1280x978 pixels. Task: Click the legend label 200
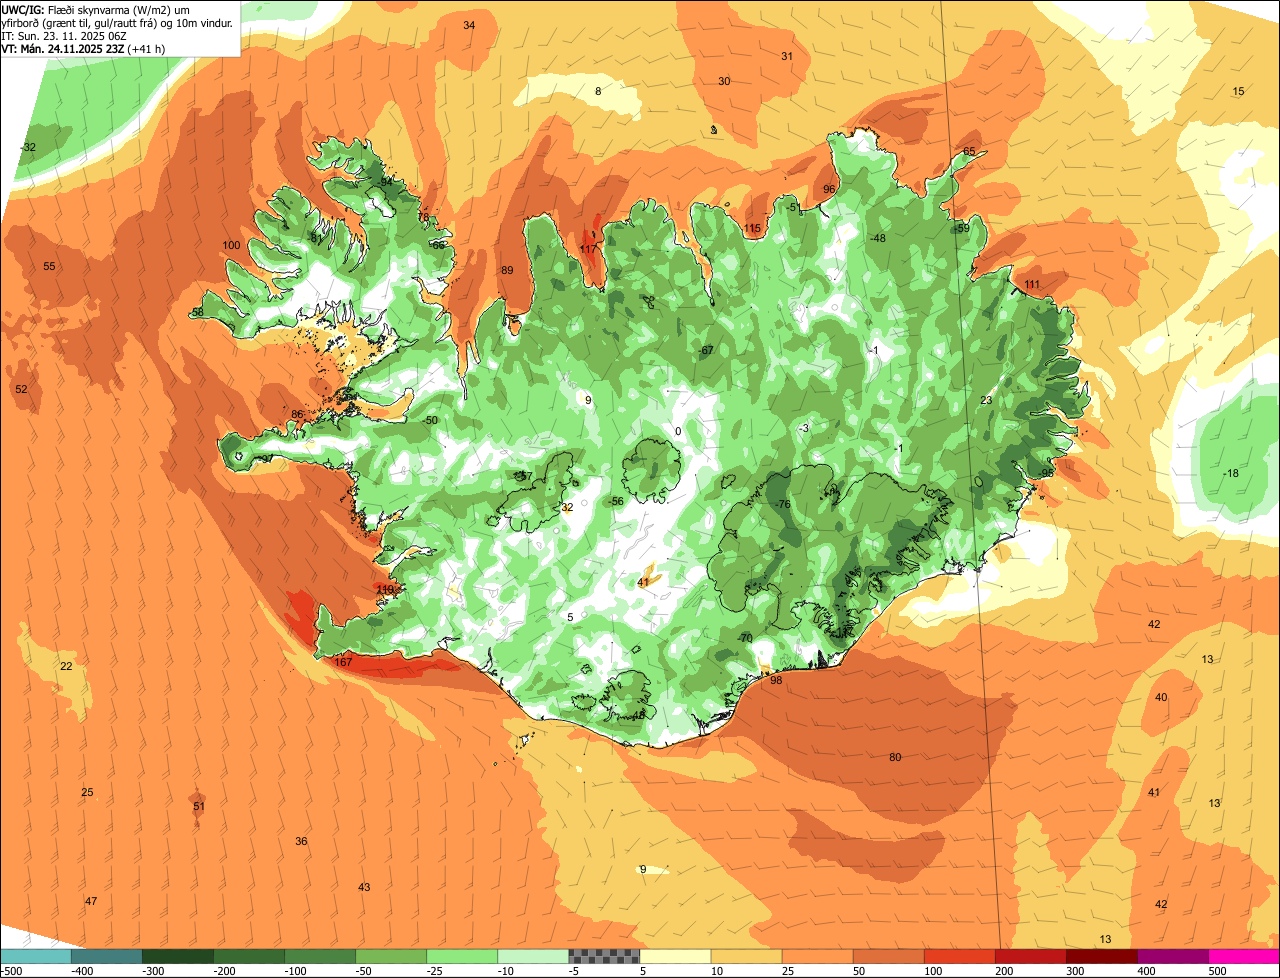tap(1002, 970)
